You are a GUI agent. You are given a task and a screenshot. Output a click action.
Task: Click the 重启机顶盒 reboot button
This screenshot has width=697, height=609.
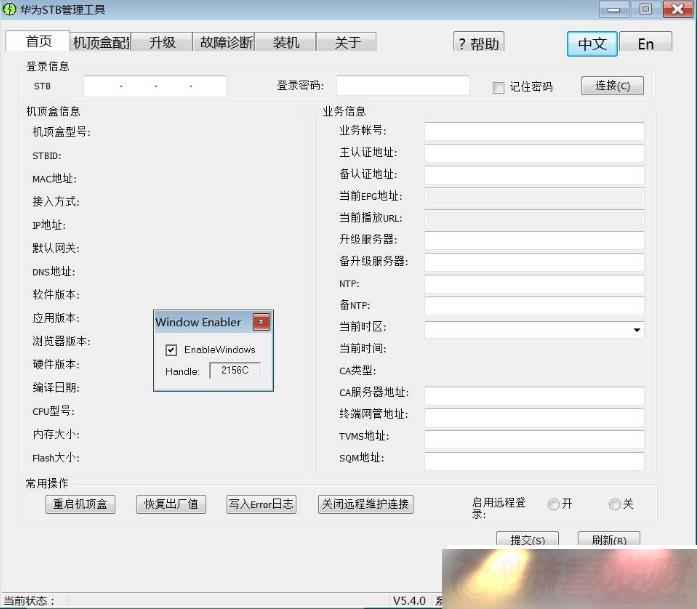click(x=80, y=504)
